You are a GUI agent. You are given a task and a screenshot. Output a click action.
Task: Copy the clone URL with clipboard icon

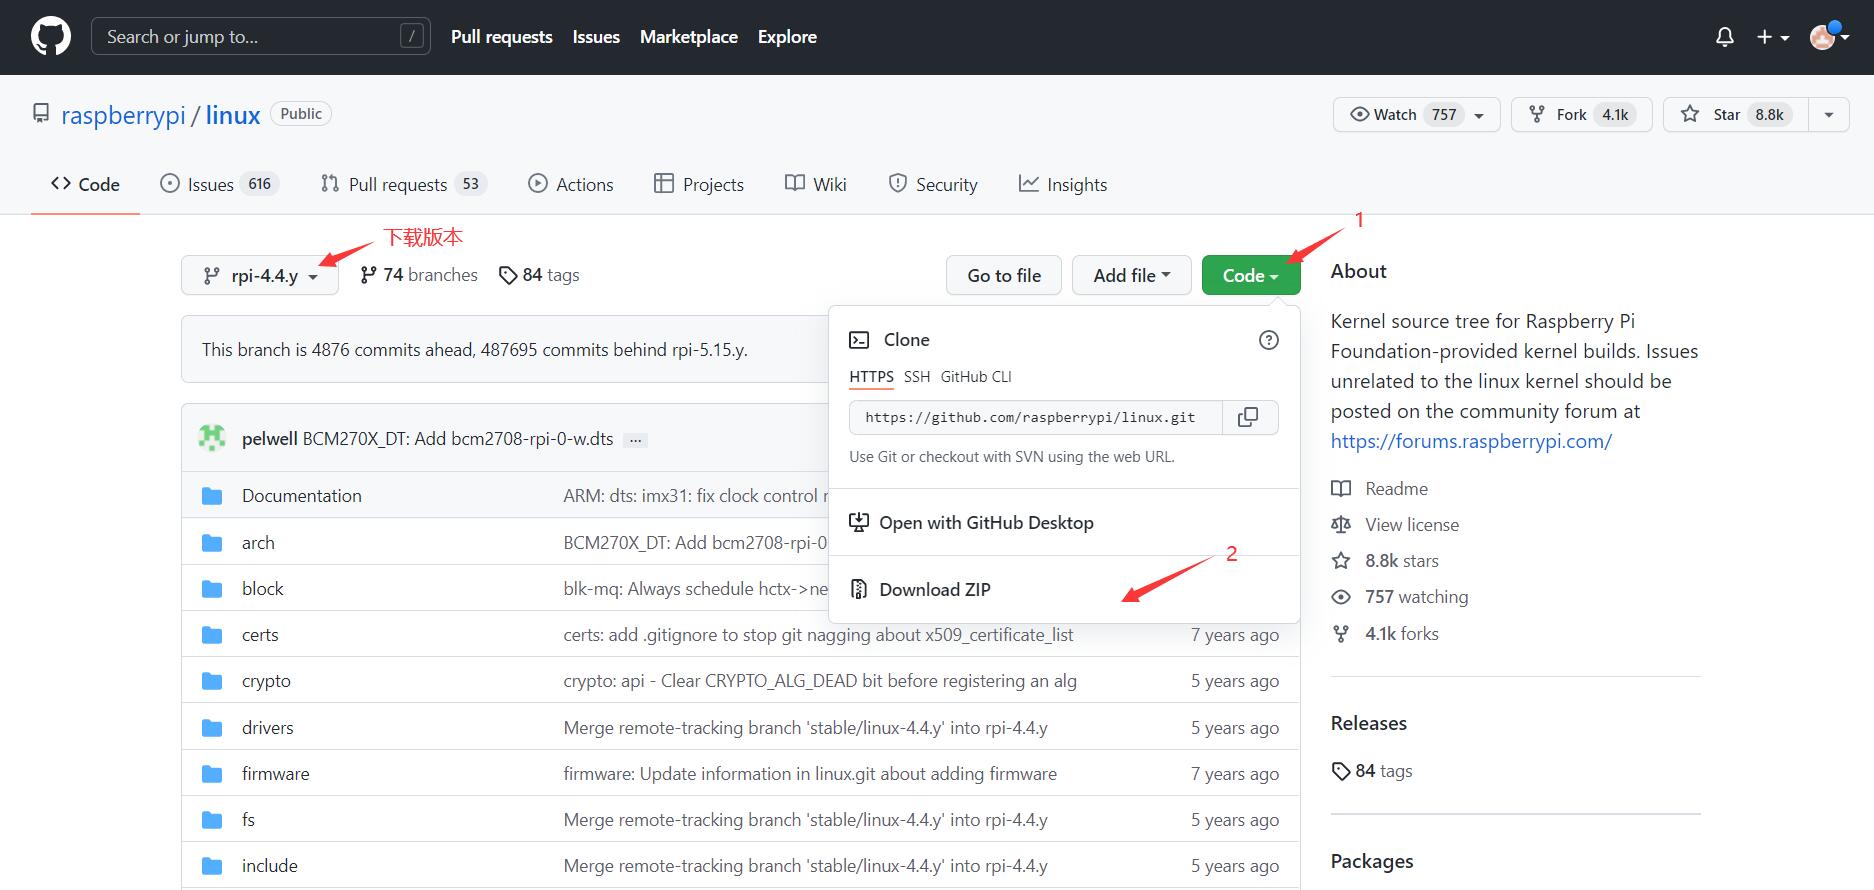(x=1249, y=417)
